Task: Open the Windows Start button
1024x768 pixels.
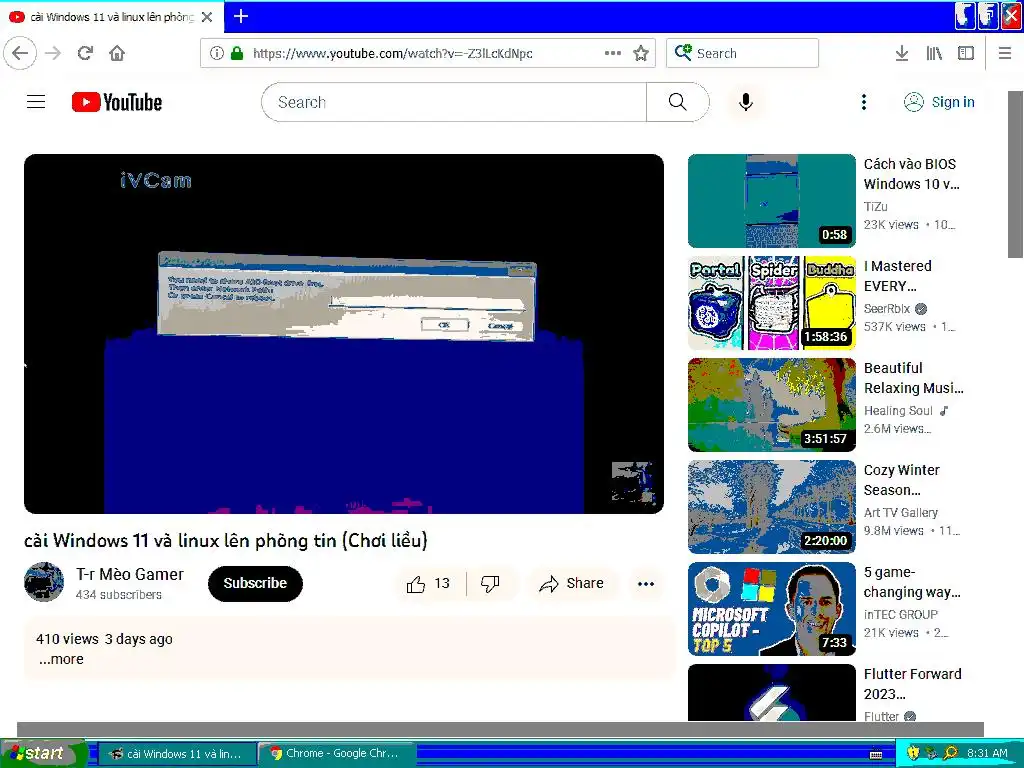Action: tap(43, 753)
